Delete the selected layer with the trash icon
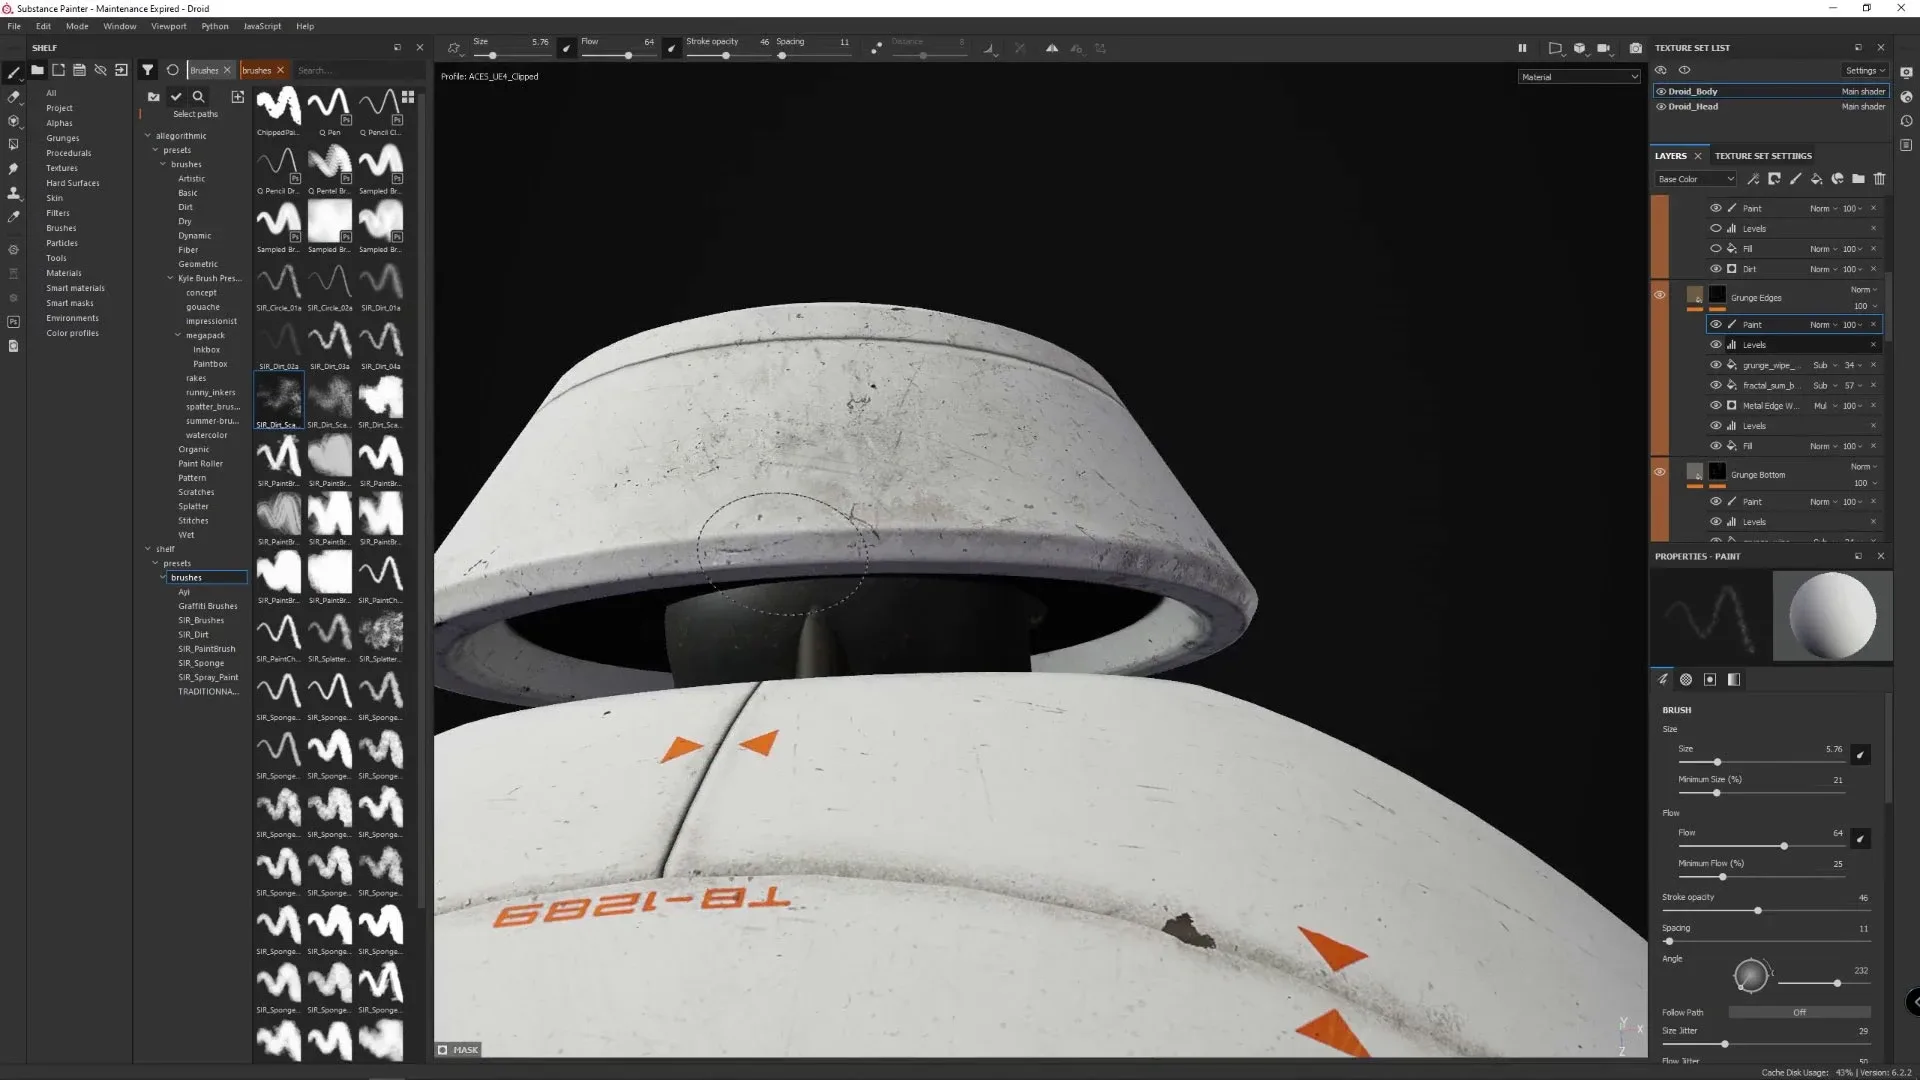This screenshot has height=1080, width=1920. pos(1879,179)
